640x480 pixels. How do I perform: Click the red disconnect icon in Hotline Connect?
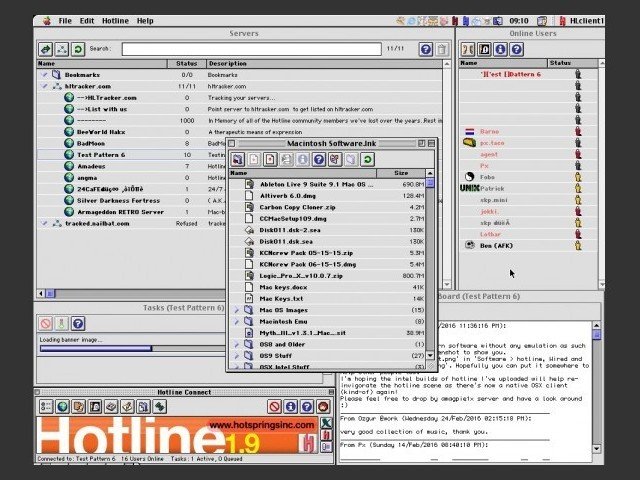pyautogui.click(x=274, y=407)
